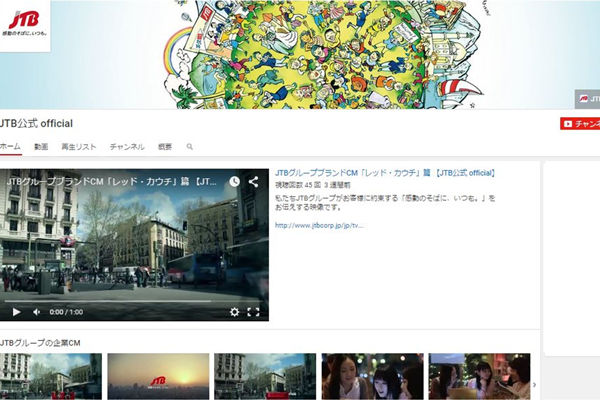Screen dimensions: 600x400
Task: Click the video progress bar
Action: point(134,301)
